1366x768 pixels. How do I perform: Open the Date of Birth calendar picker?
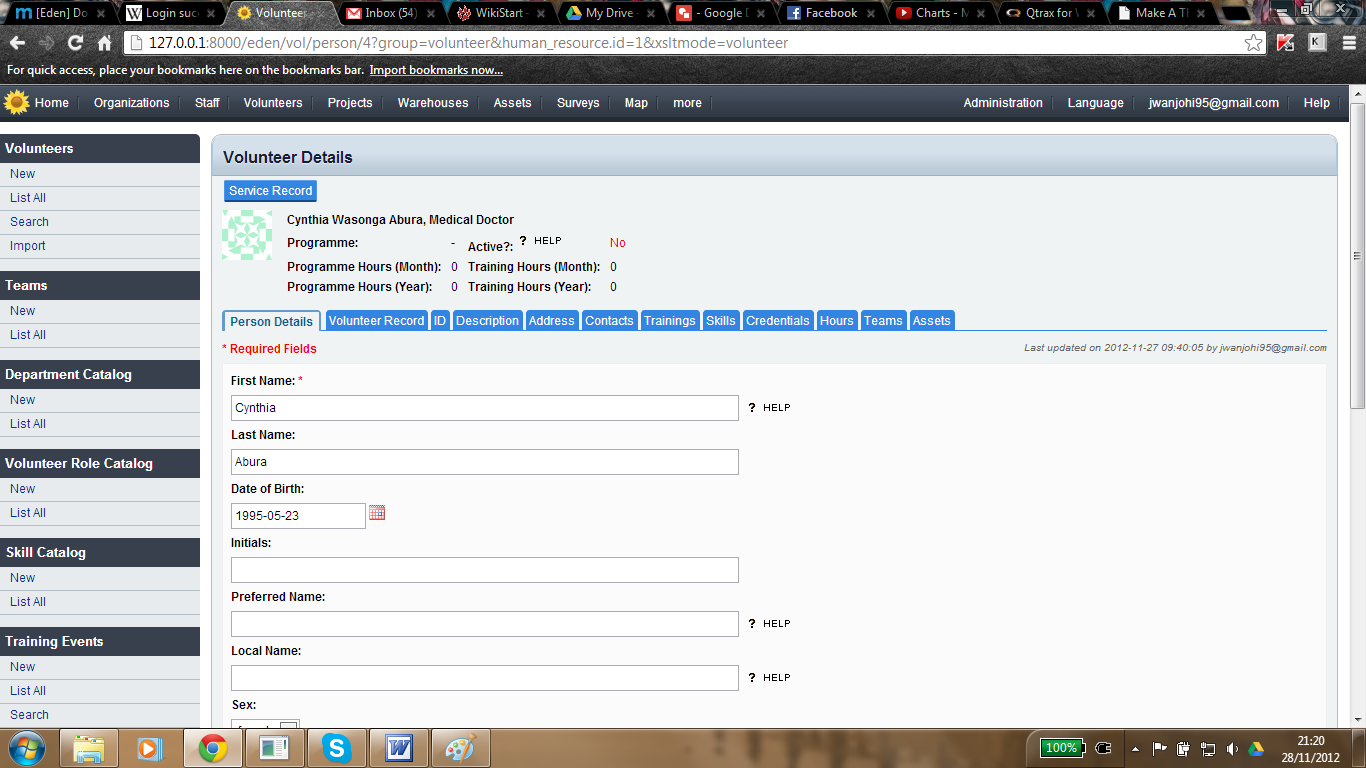pos(377,513)
